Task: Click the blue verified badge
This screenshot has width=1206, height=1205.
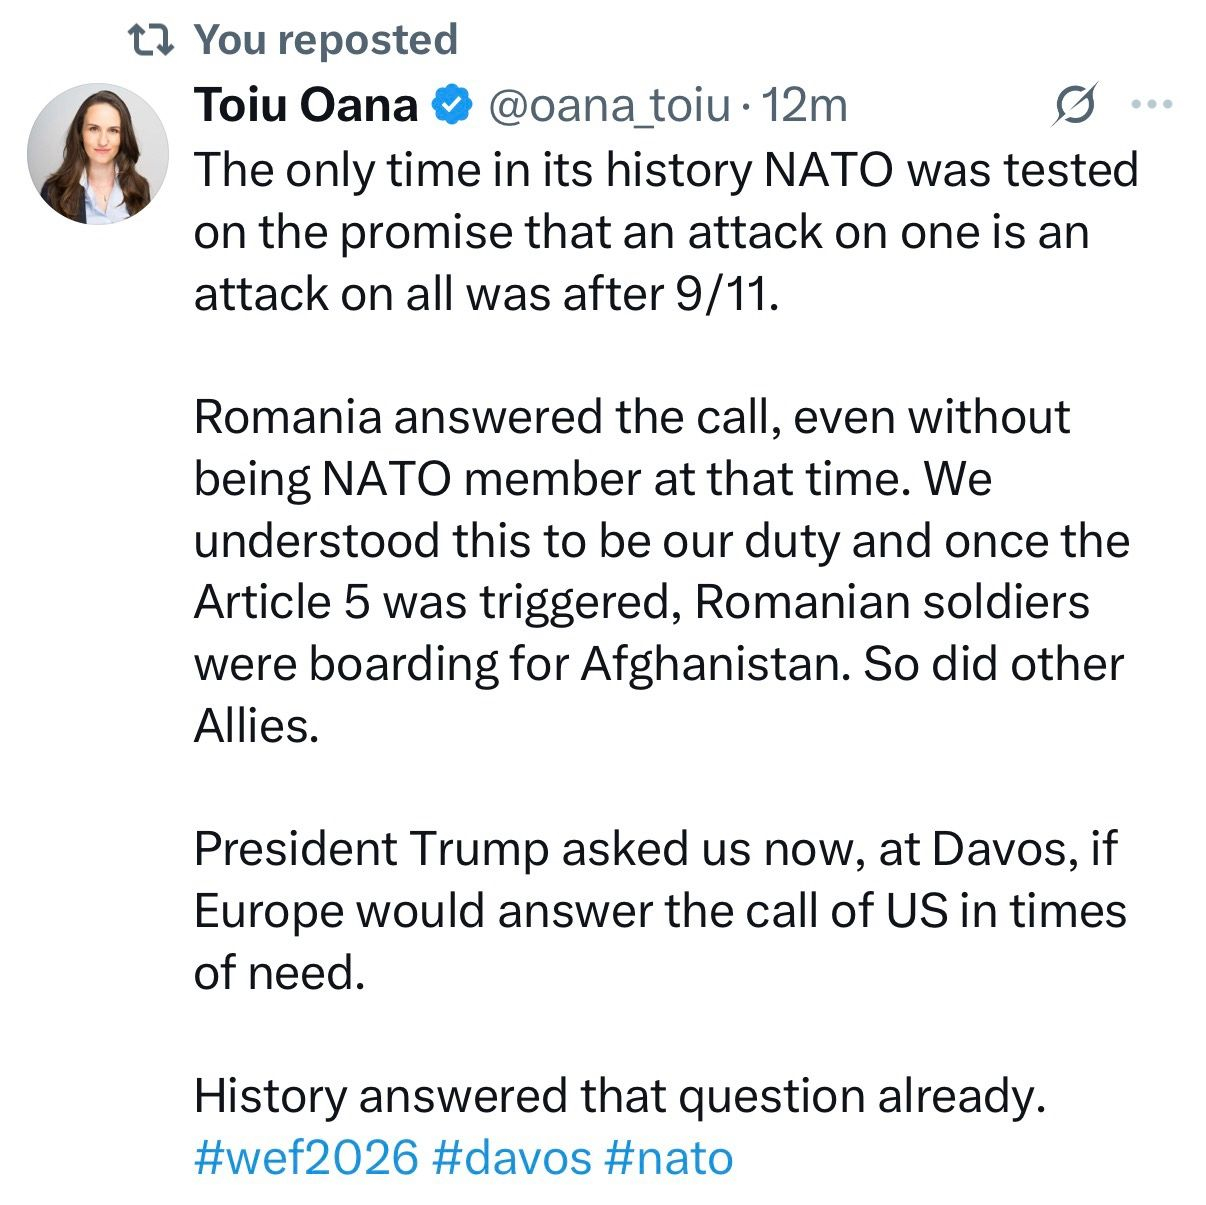Action: pos(452,105)
